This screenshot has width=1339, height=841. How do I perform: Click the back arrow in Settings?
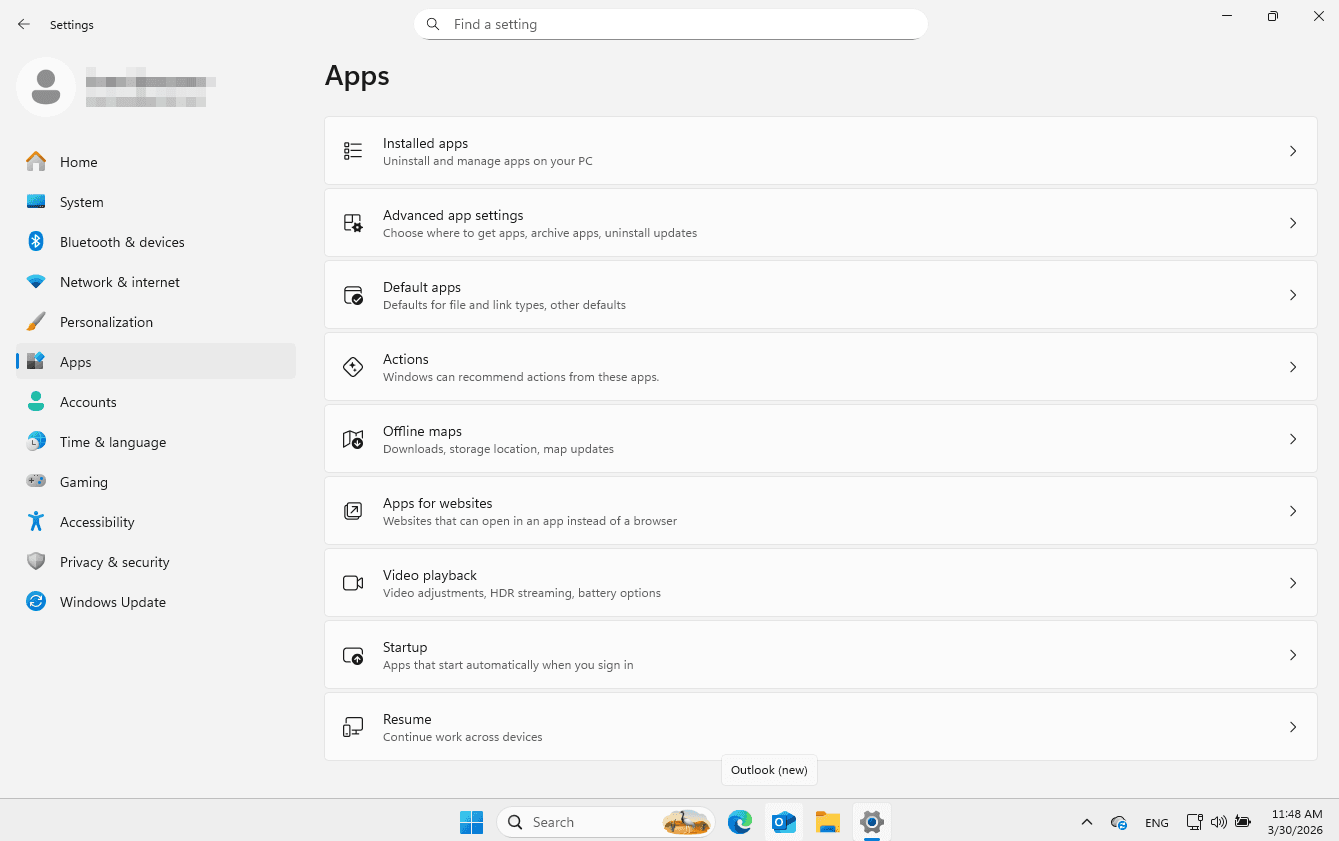point(24,25)
